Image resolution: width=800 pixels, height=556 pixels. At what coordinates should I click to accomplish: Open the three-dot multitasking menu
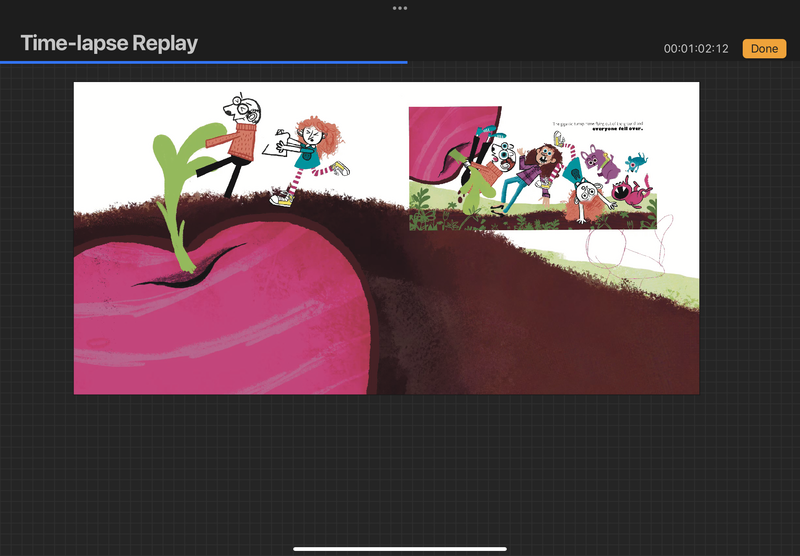(x=400, y=8)
